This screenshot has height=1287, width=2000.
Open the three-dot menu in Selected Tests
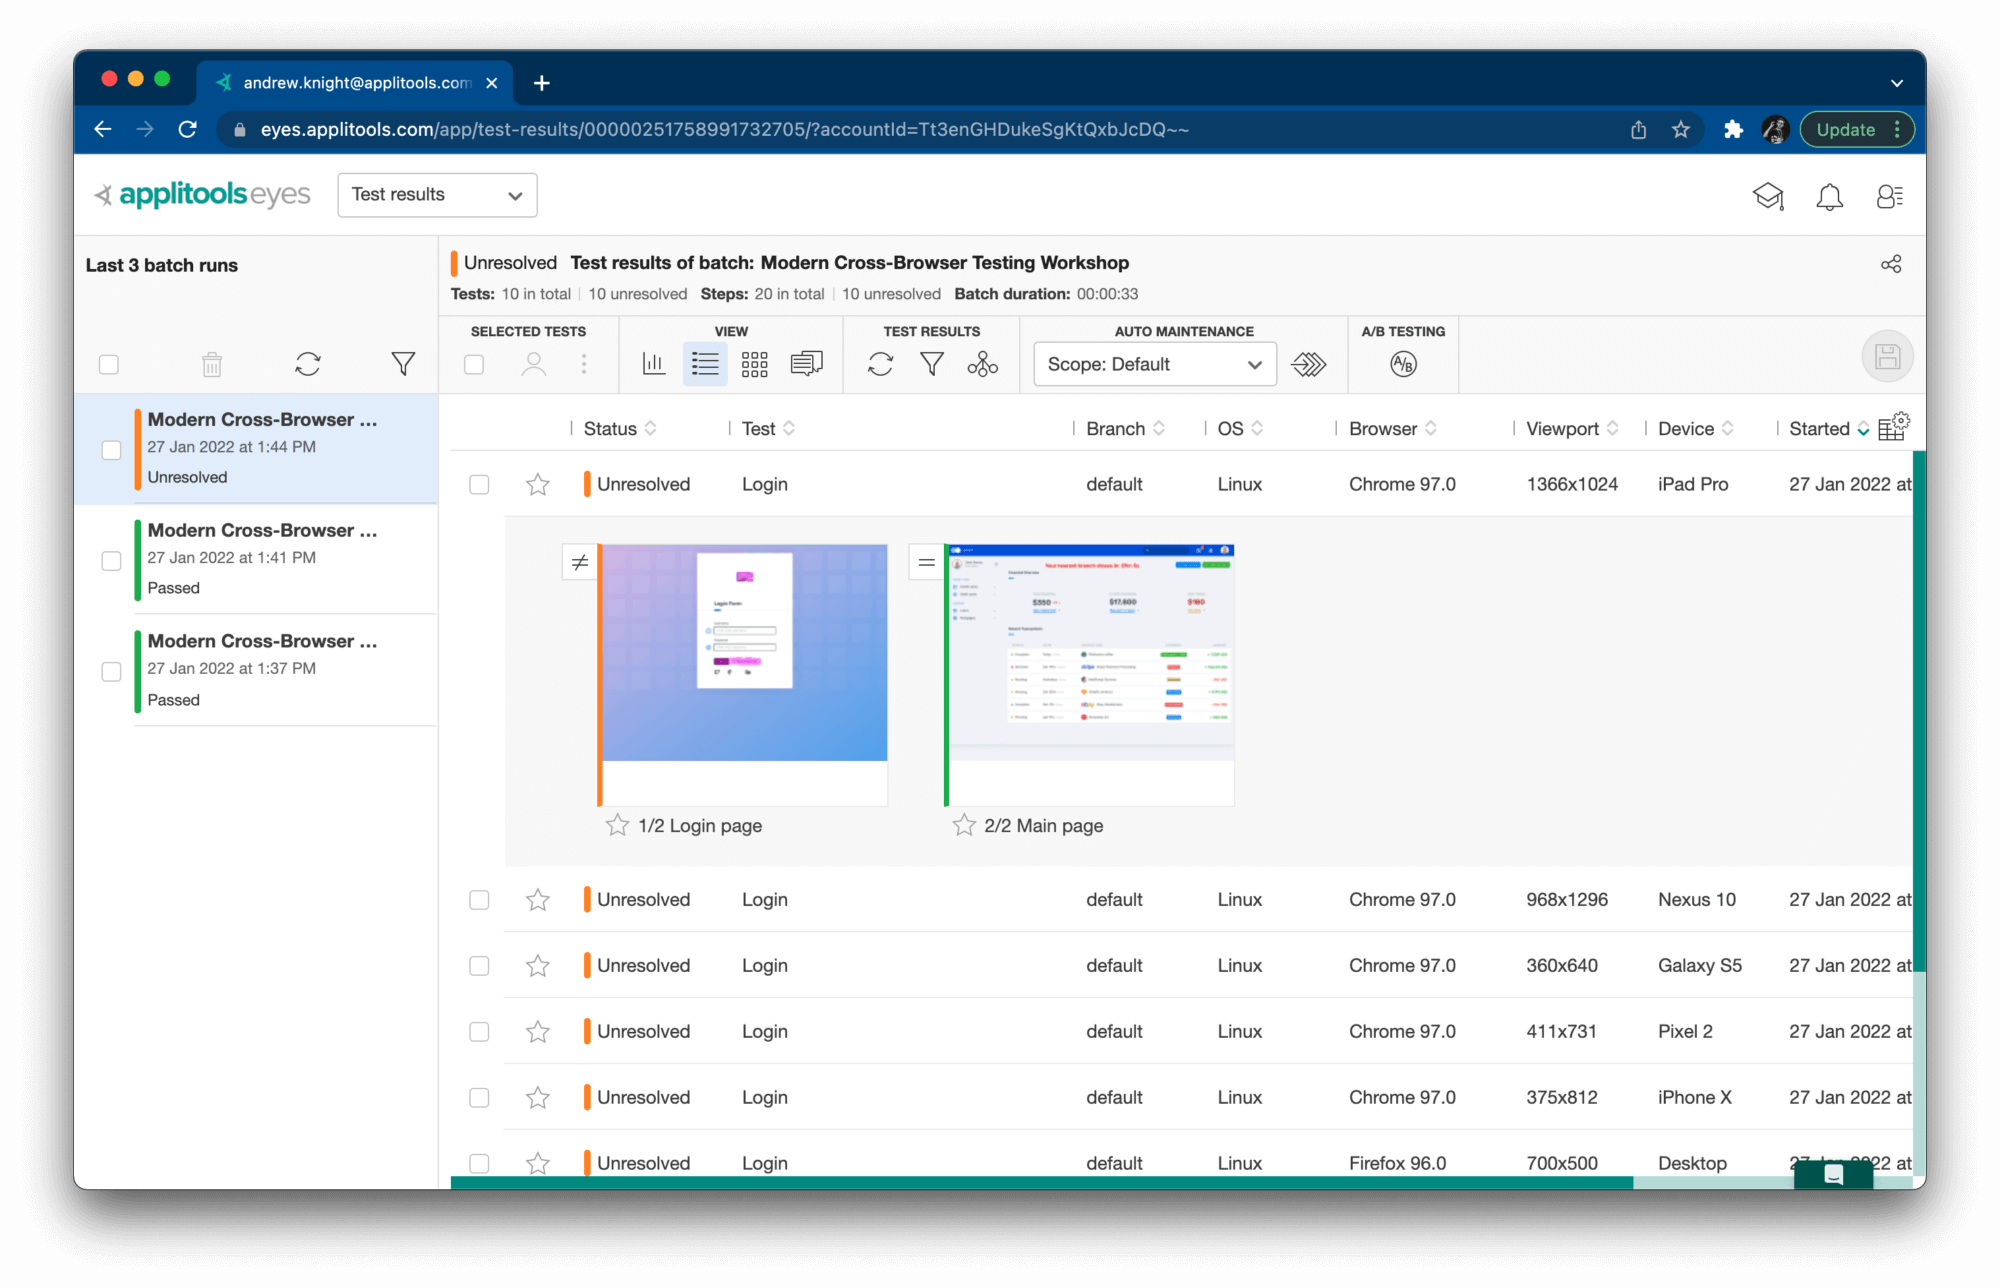click(x=584, y=364)
